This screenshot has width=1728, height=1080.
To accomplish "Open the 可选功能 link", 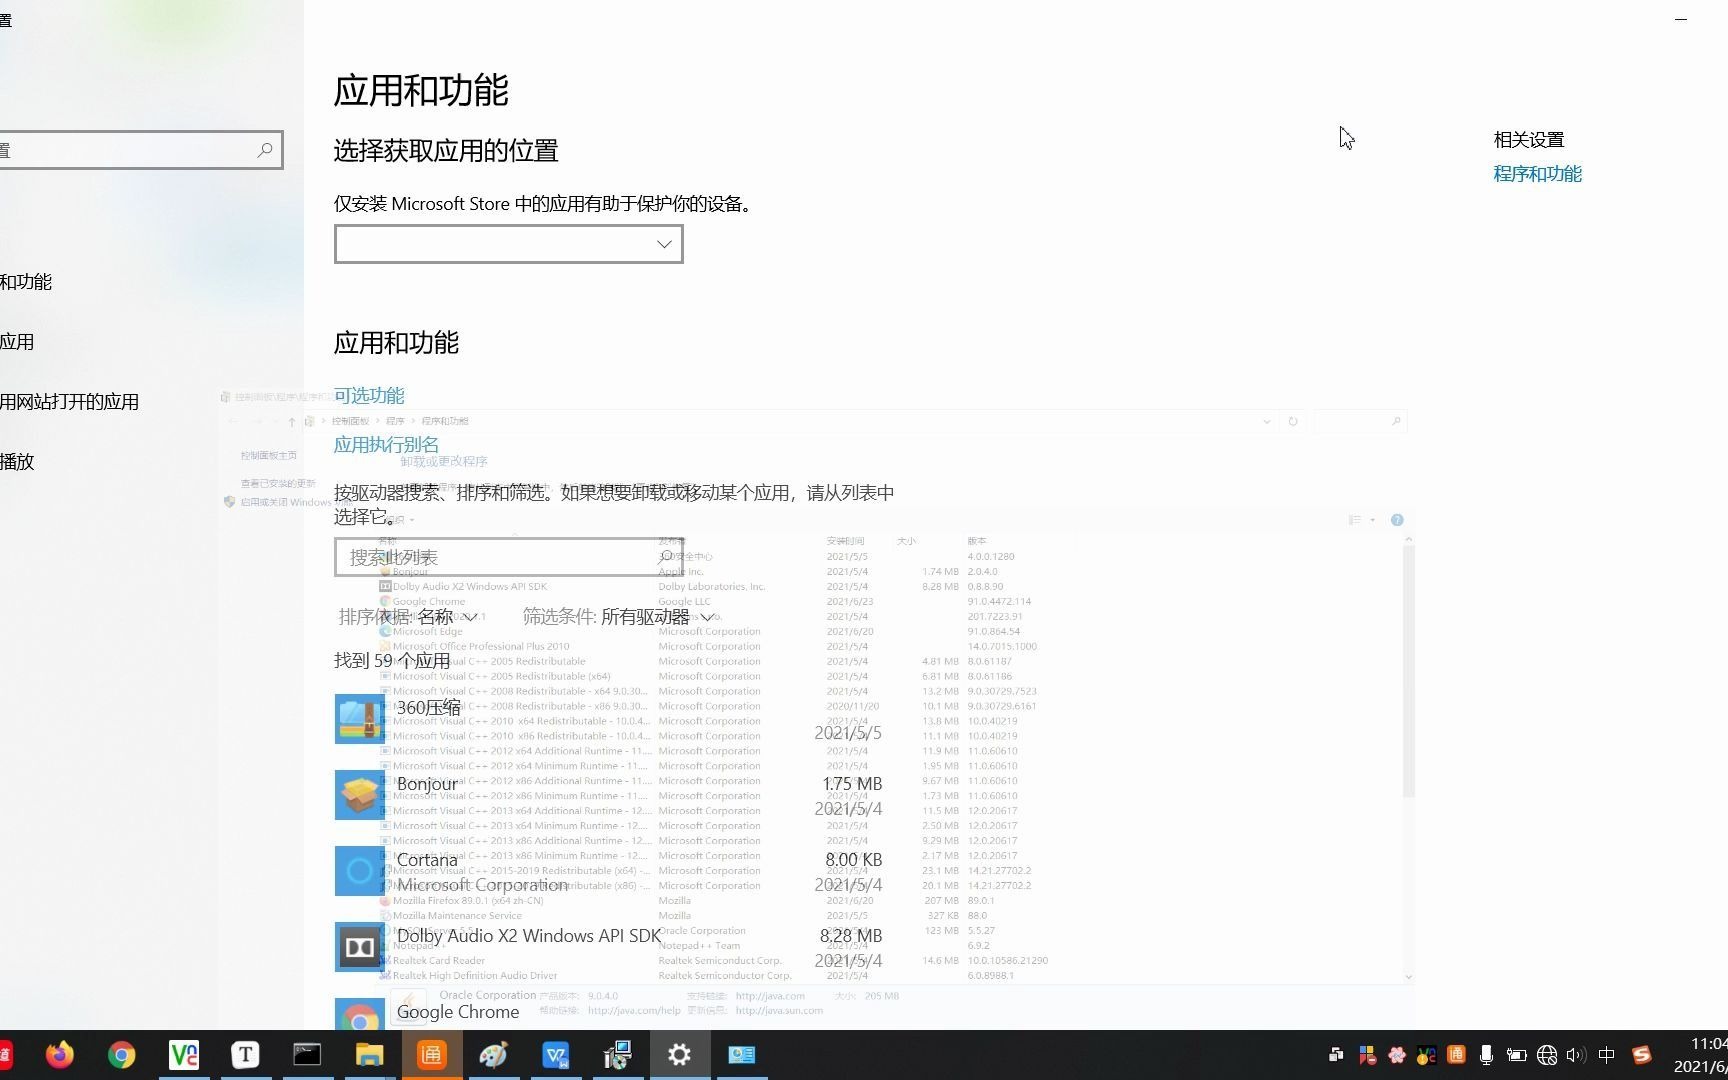I will click(369, 395).
